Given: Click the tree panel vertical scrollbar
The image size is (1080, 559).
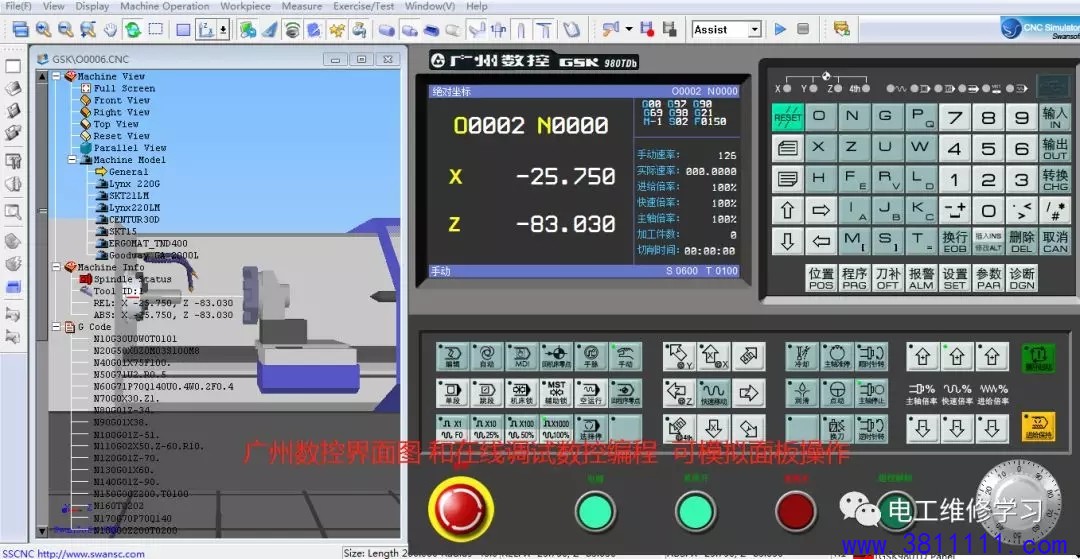Looking at the screenshot, I should pos(41,303).
